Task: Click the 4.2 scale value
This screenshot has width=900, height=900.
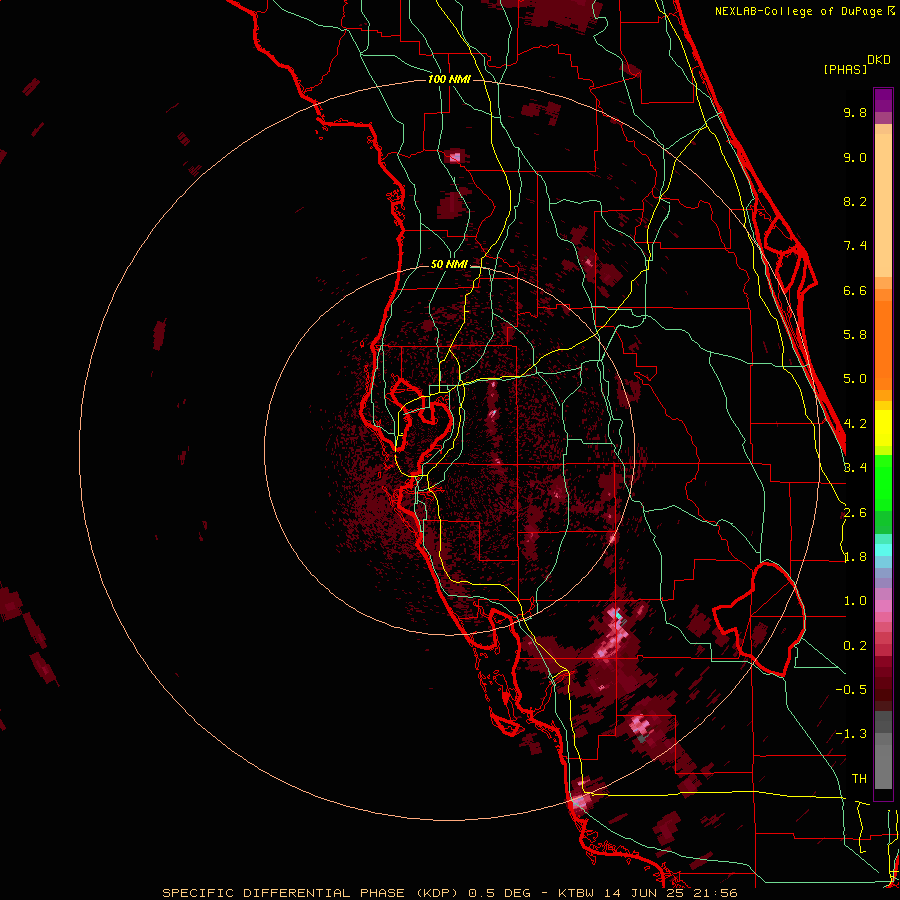Action: (855, 424)
